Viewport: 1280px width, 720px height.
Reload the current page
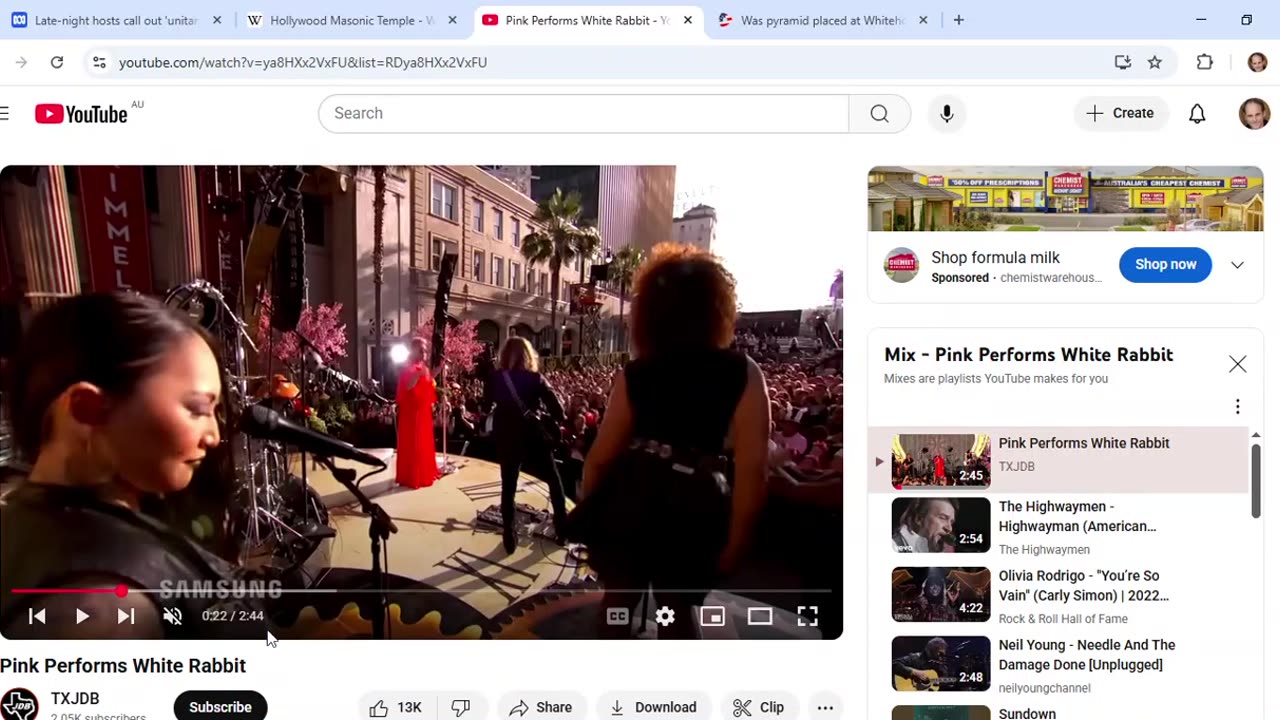57,62
